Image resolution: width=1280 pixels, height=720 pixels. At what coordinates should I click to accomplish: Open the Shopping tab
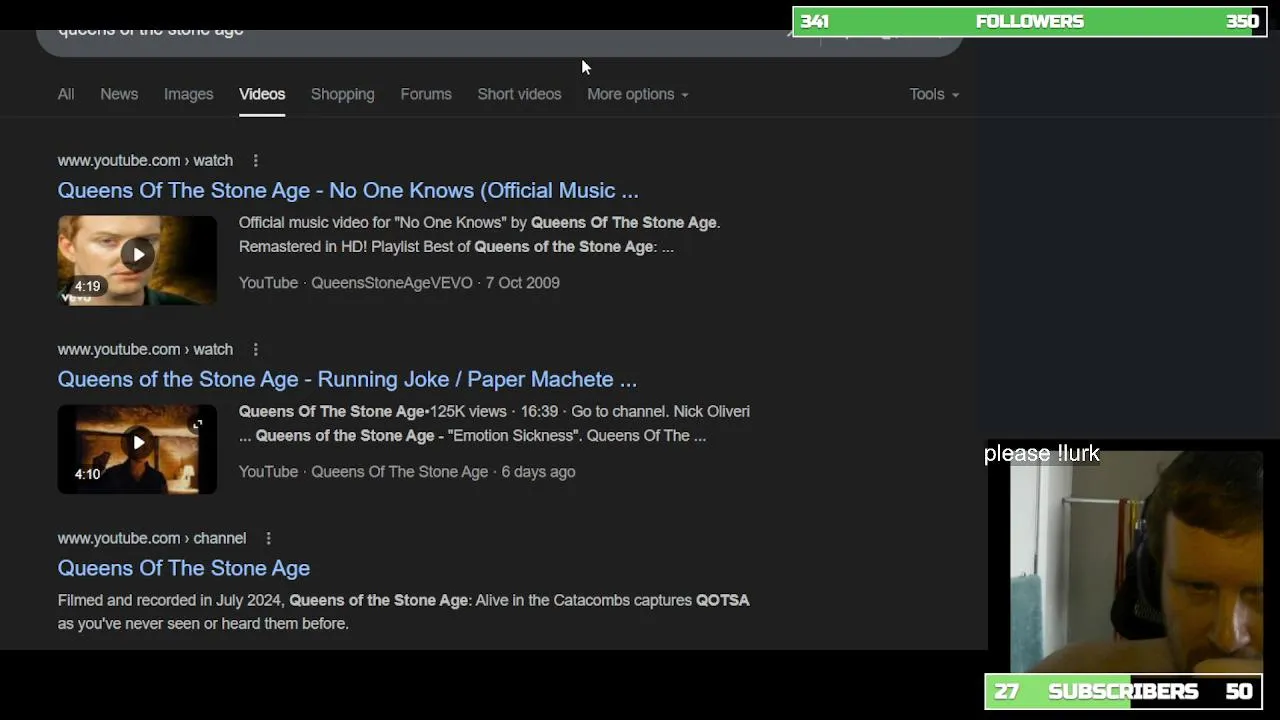(343, 94)
